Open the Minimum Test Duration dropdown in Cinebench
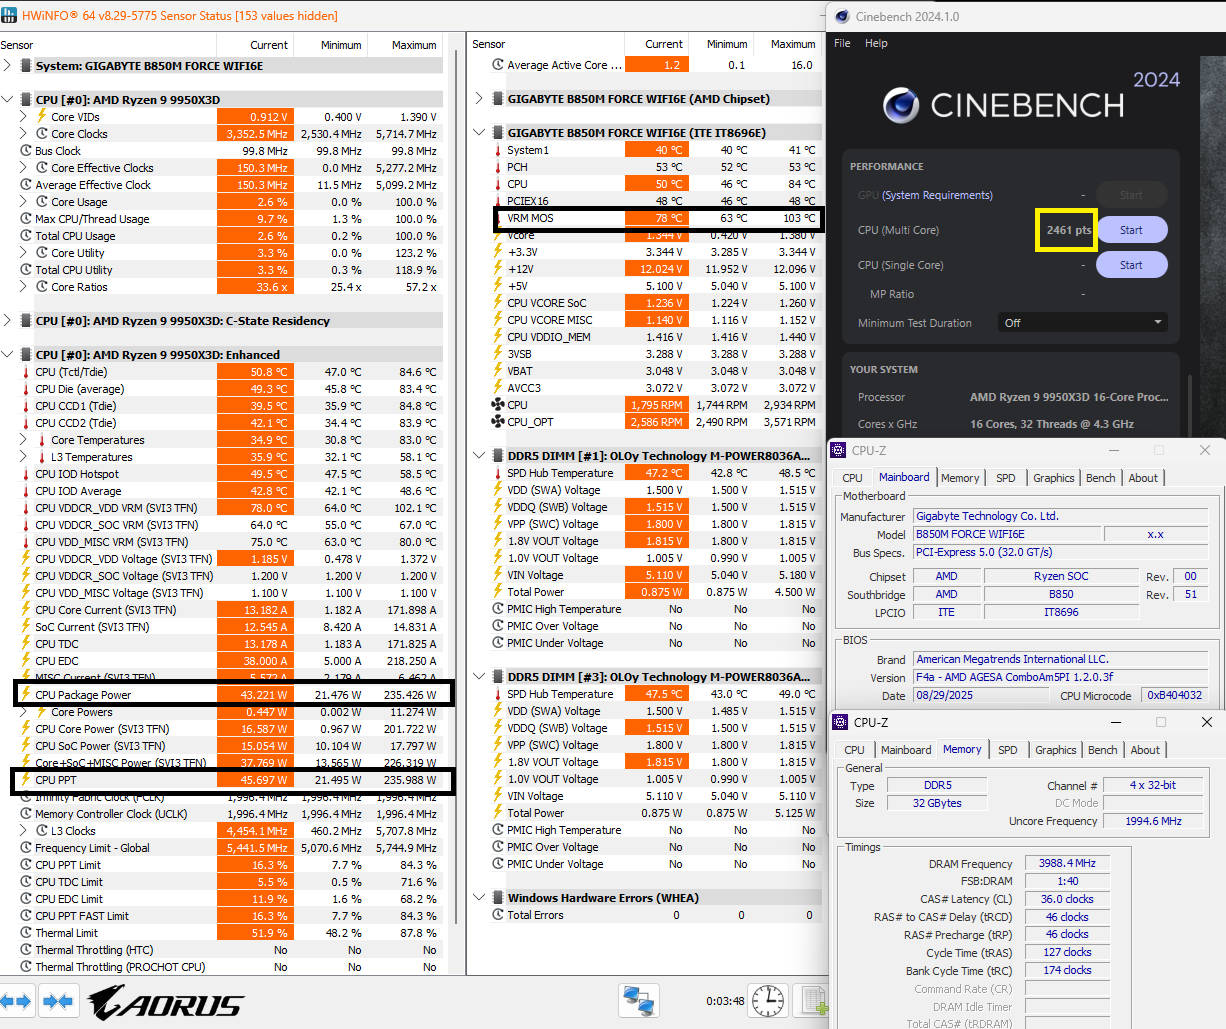The width and height of the screenshot is (1226, 1029). point(1083,323)
